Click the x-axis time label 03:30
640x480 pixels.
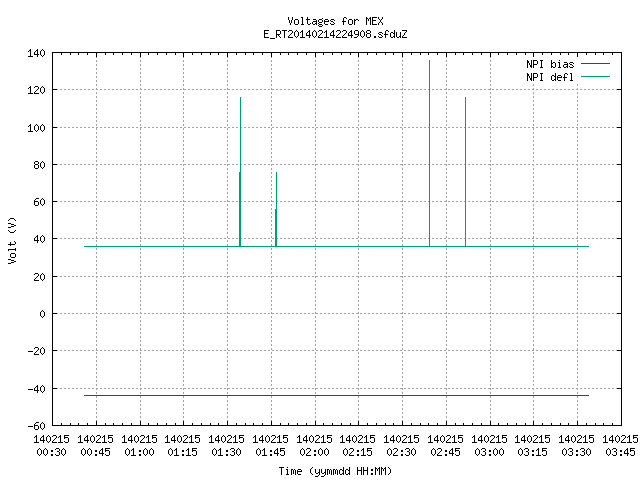point(576,452)
